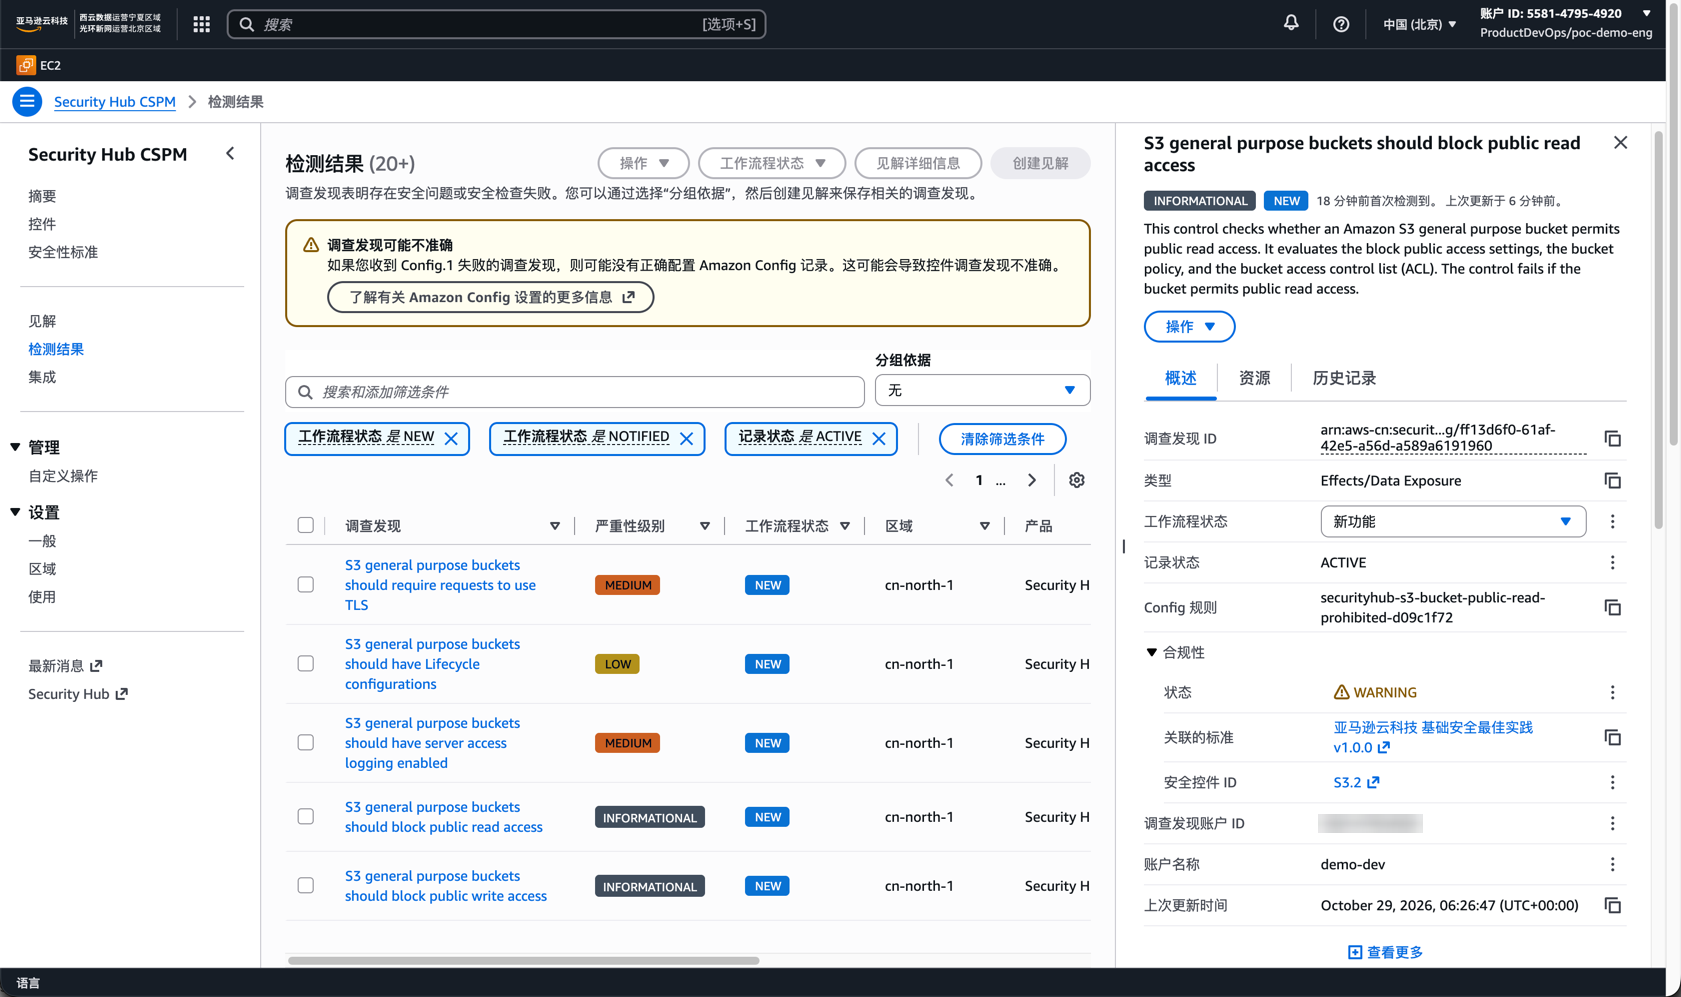1681x997 pixels.
Task: Check the block public write access row
Action: tap(306, 886)
